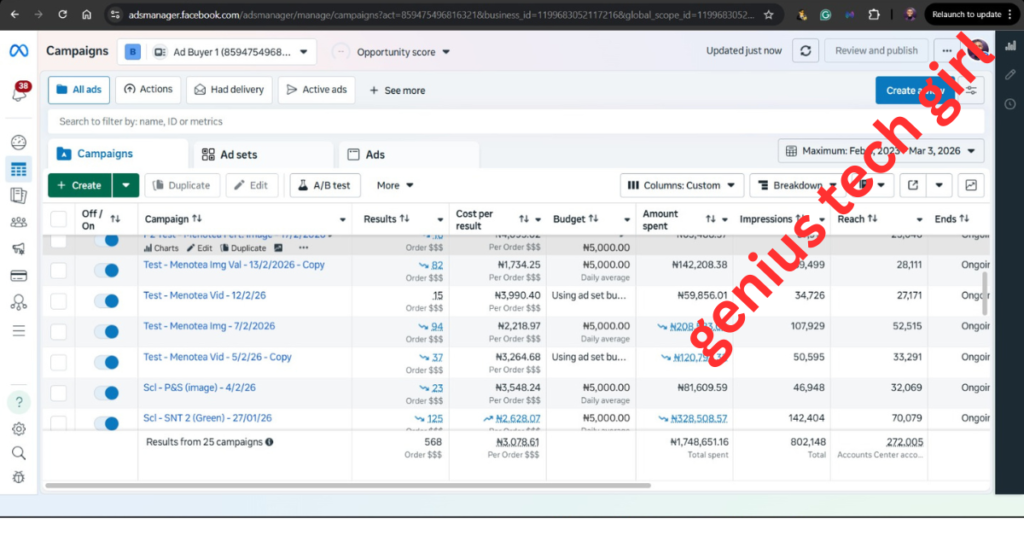1024x536 pixels.
Task: Open the charts view icon right of export
Action: point(970,185)
